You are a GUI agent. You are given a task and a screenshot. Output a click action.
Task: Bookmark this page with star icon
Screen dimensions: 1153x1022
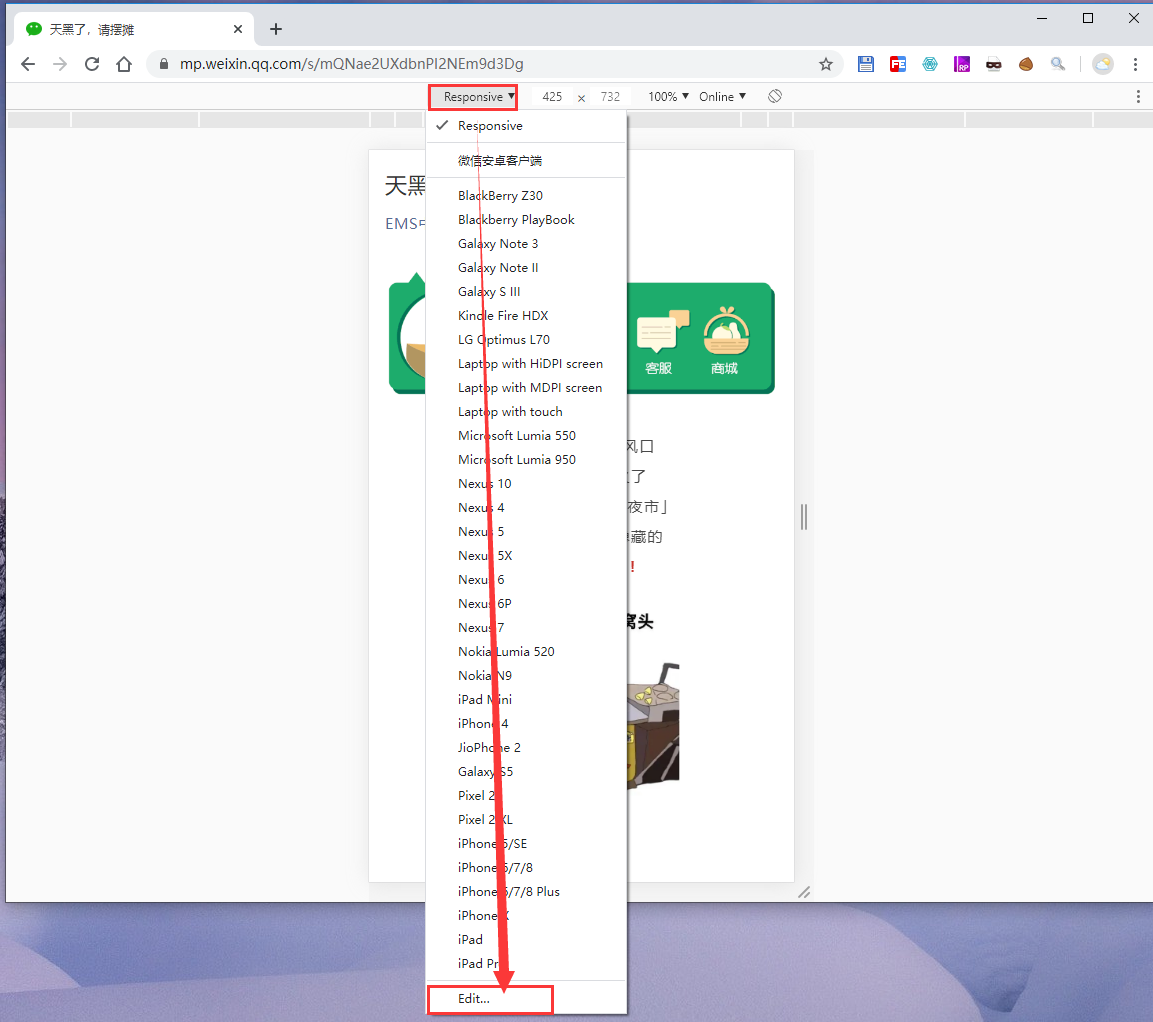[826, 64]
